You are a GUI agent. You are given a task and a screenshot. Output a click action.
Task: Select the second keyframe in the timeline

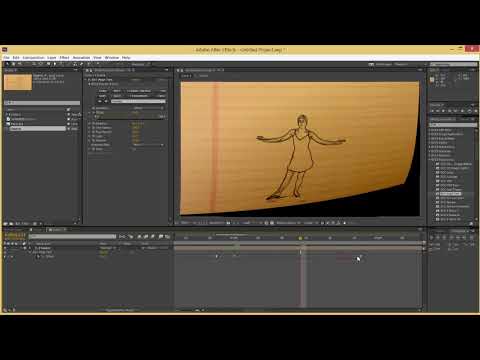[235, 256]
